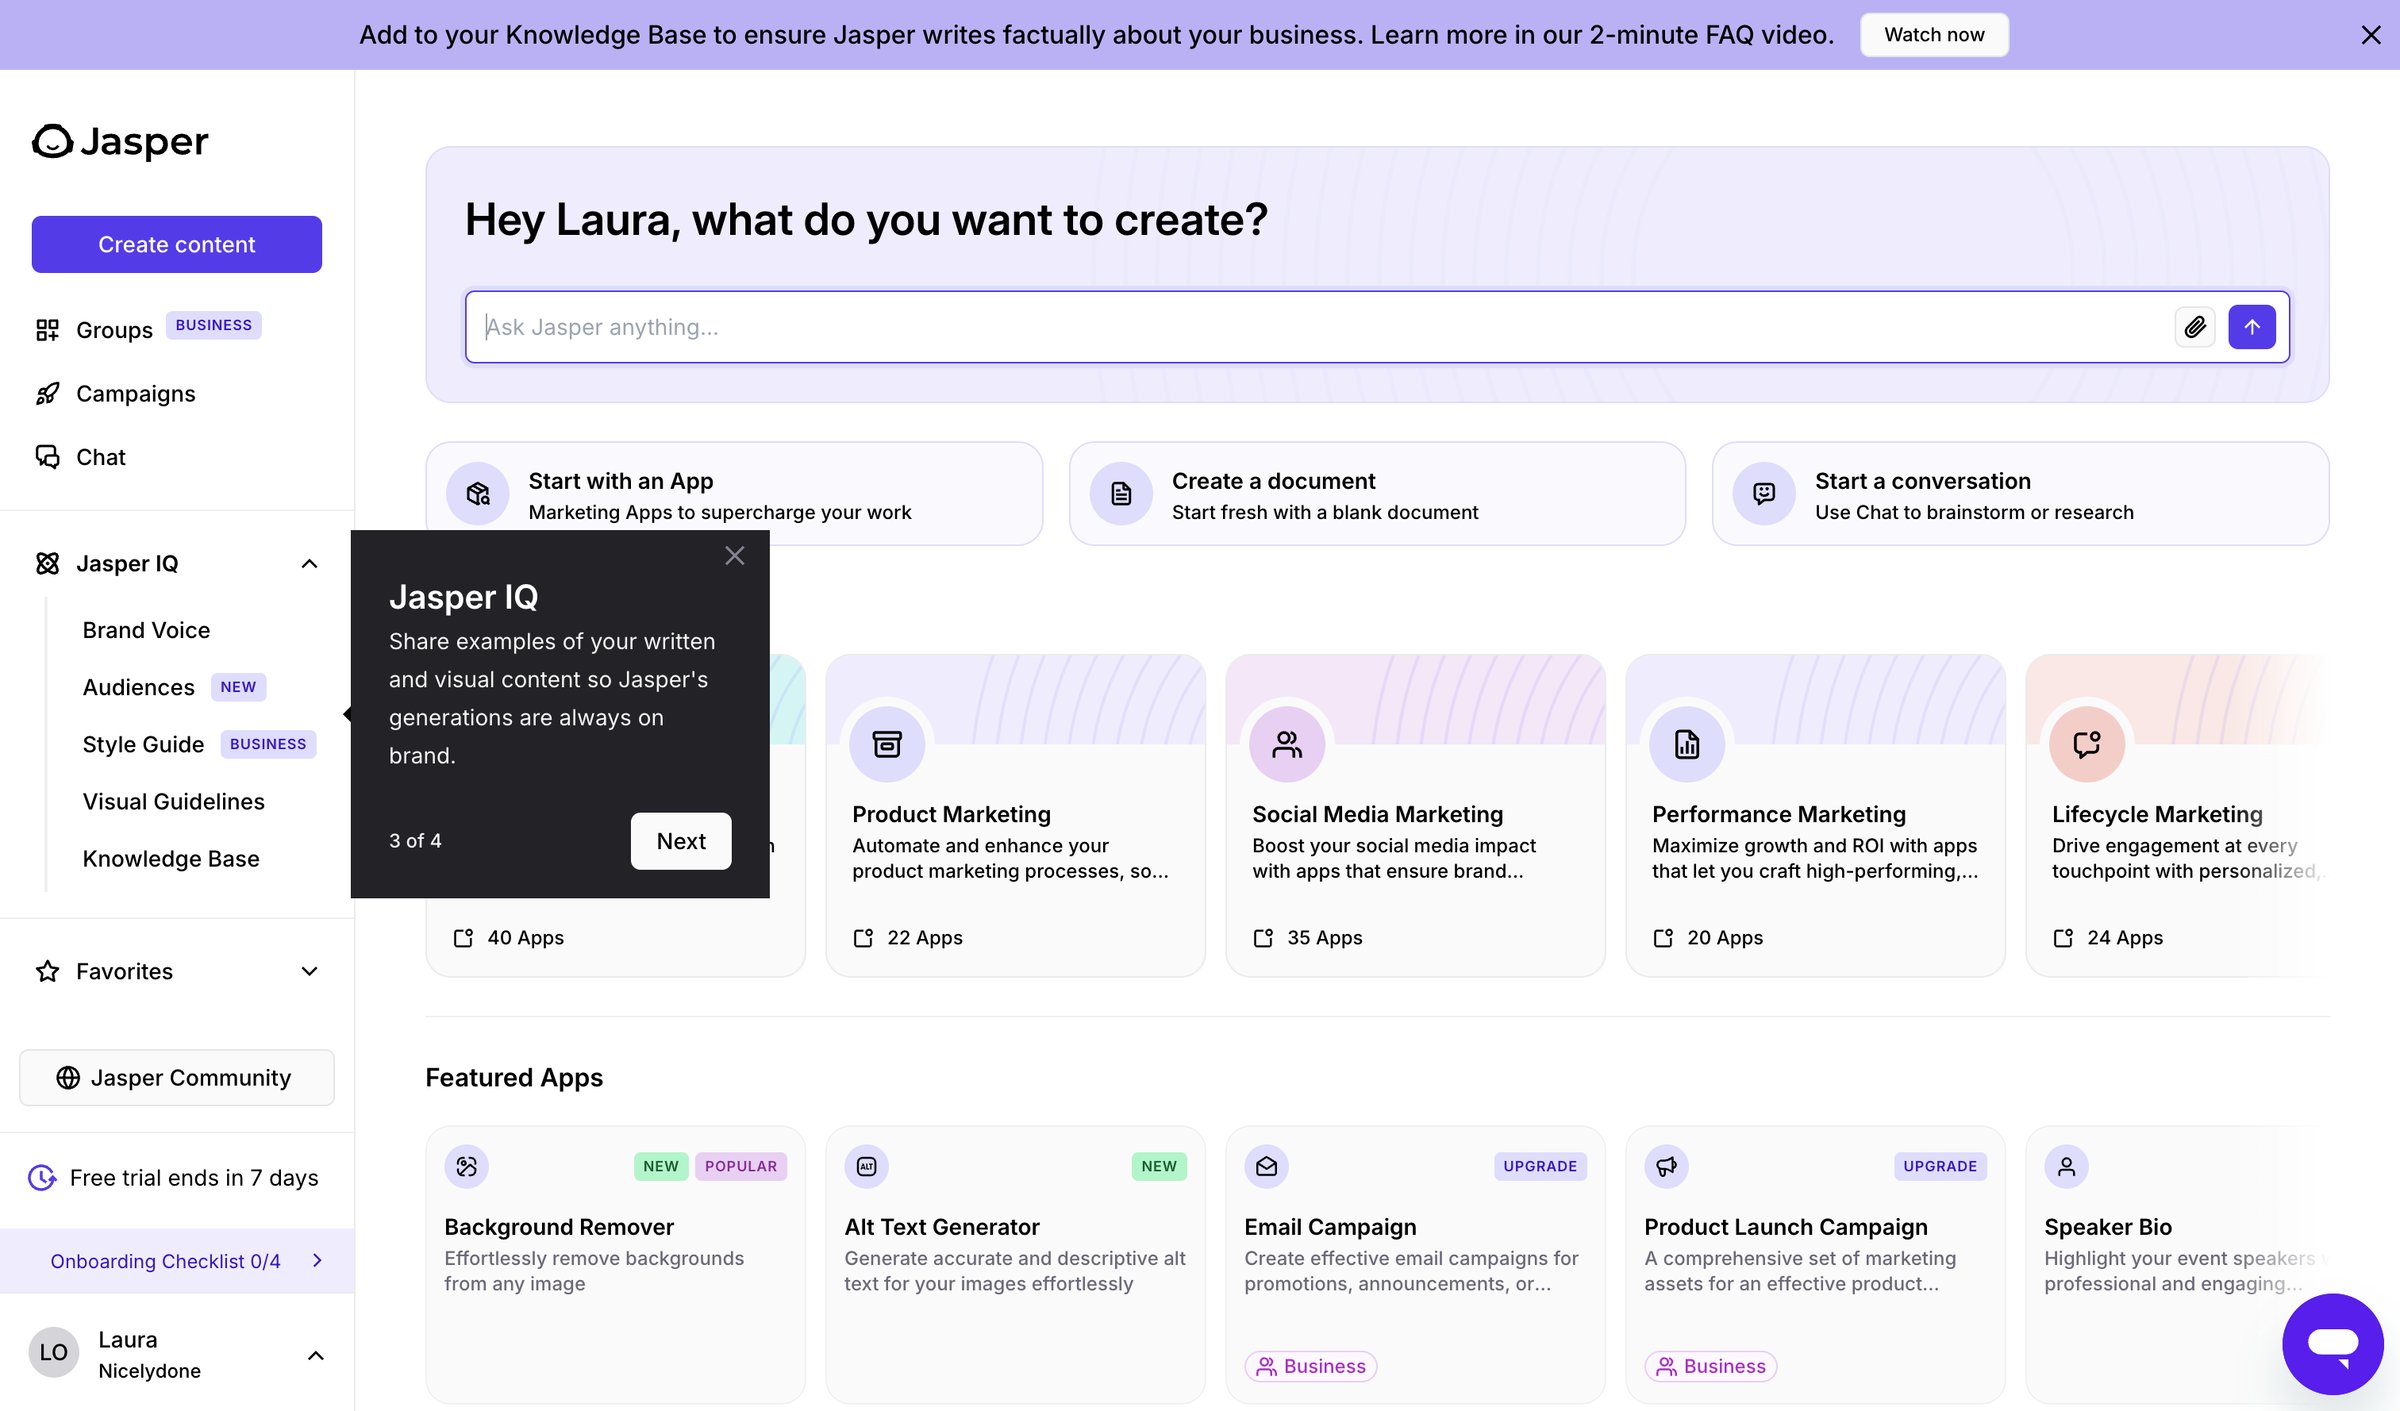Click the Start with an App icon
Image resolution: width=2400 pixels, height=1411 pixels.
[478, 494]
